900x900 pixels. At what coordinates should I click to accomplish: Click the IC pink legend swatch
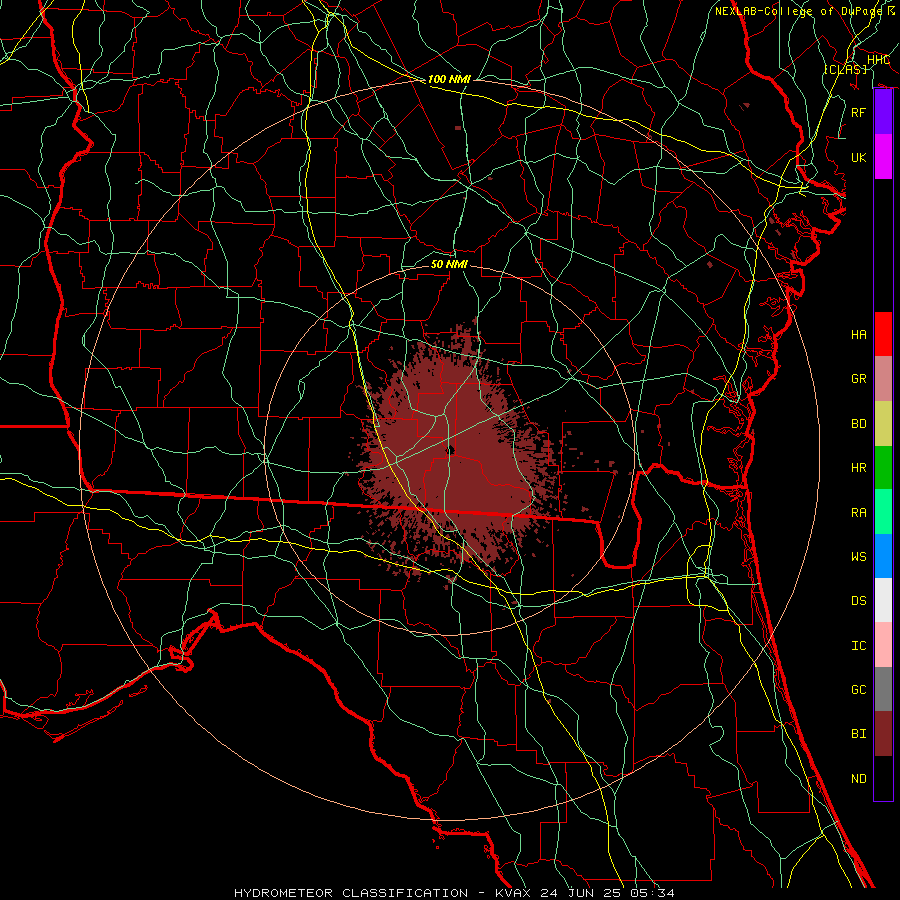[883, 645]
